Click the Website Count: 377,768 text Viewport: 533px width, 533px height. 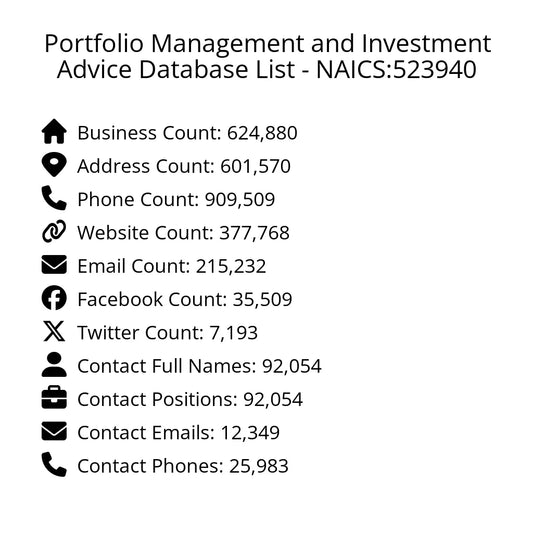tap(183, 233)
